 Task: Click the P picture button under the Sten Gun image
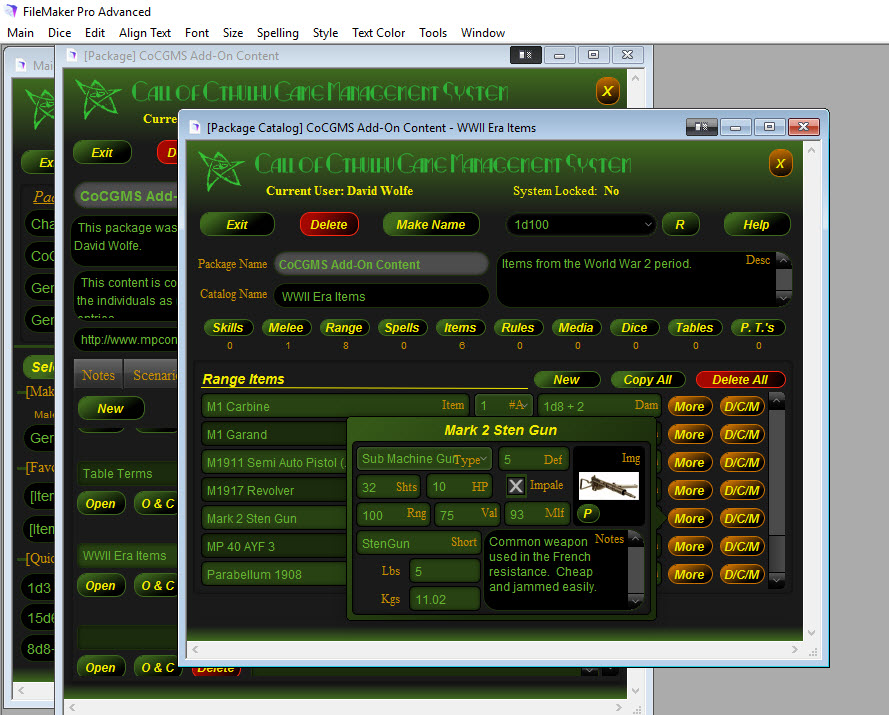coord(587,514)
